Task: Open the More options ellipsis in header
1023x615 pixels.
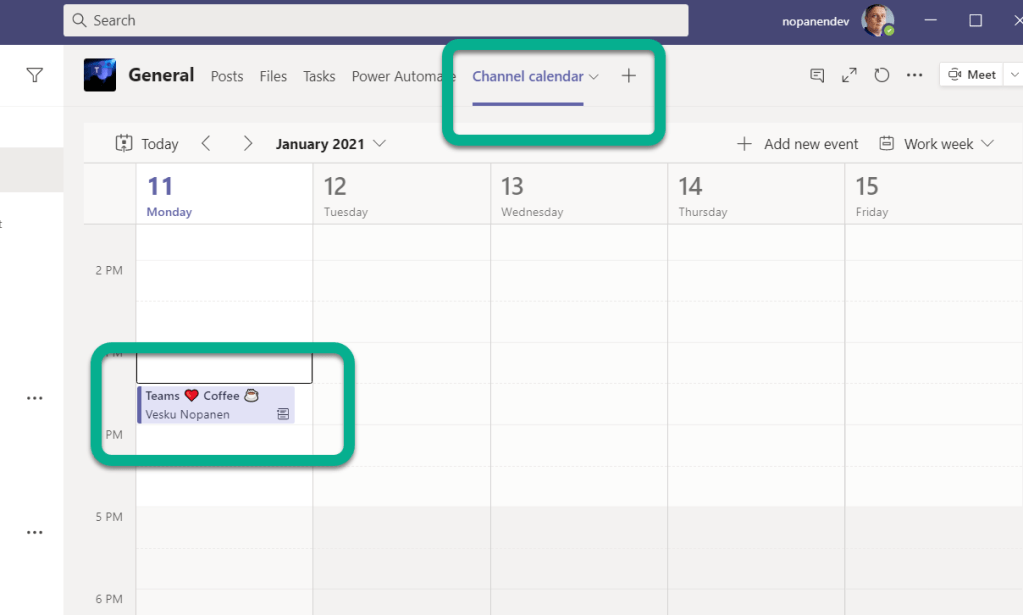Action: [x=914, y=75]
